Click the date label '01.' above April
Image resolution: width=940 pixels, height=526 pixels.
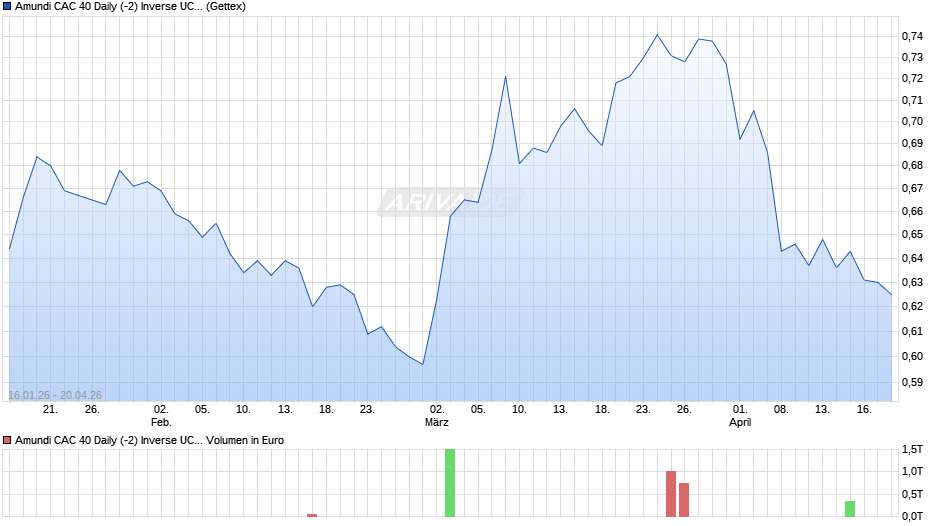click(x=740, y=410)
